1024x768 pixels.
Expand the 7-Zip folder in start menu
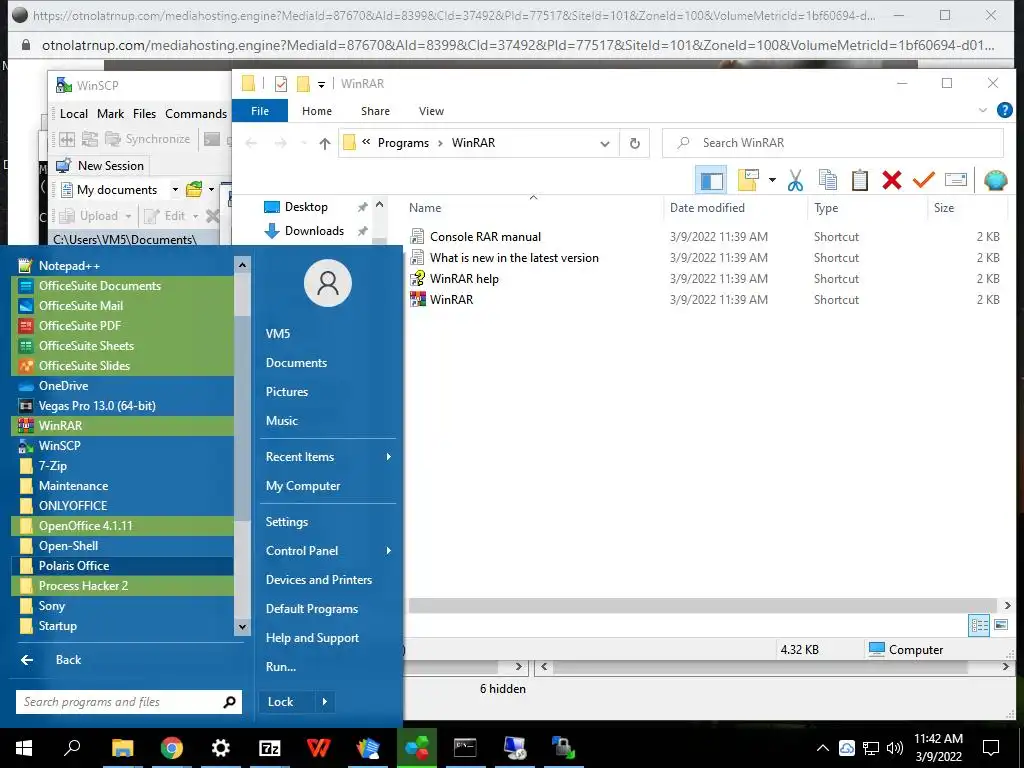122,466
